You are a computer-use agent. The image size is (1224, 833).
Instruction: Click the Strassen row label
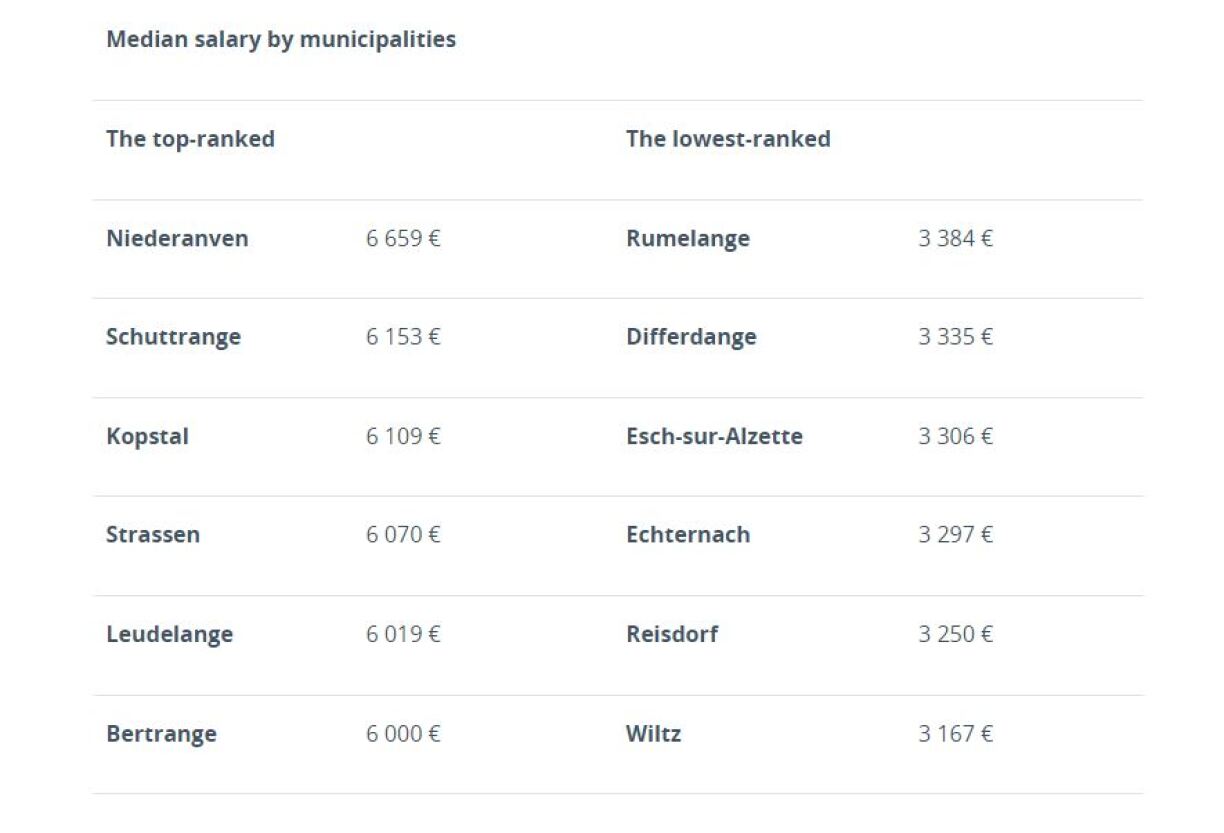tap(153, 535)
